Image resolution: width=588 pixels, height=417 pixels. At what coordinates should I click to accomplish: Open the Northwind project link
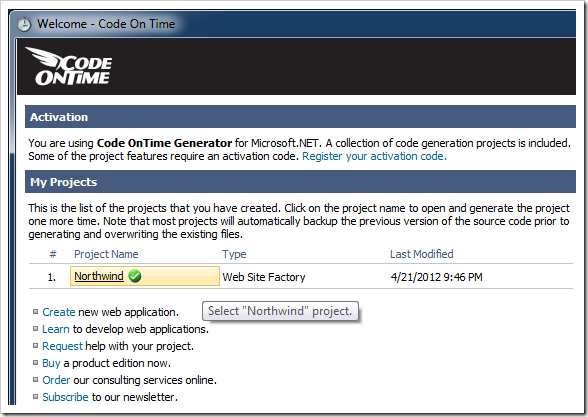coord(99,276)
